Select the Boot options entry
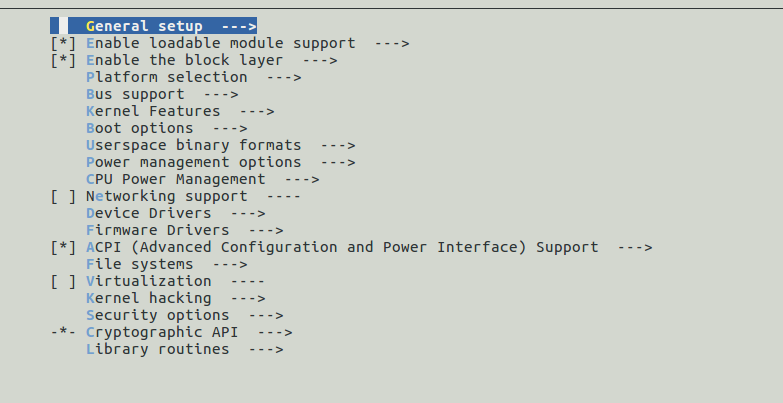The width and height of the screenshot is (783, 403). coord(140,128)
